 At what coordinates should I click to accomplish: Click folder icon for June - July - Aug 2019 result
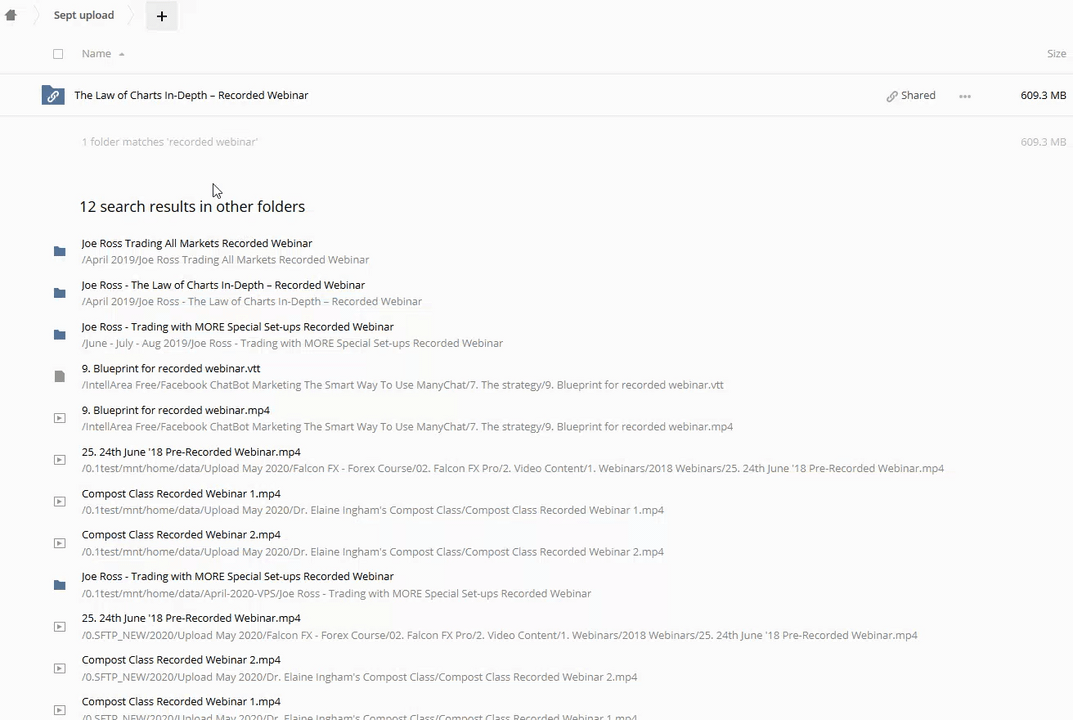tap(60, 334)
